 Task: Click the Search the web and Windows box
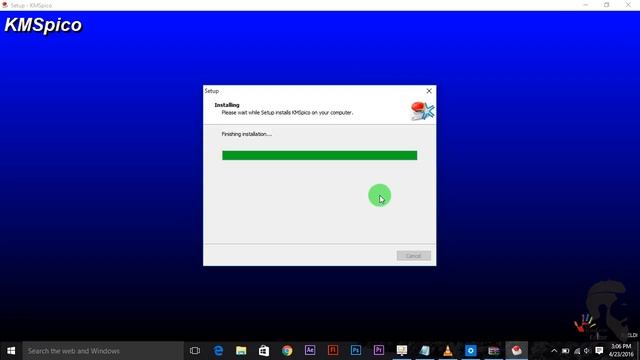pos(103,351)
